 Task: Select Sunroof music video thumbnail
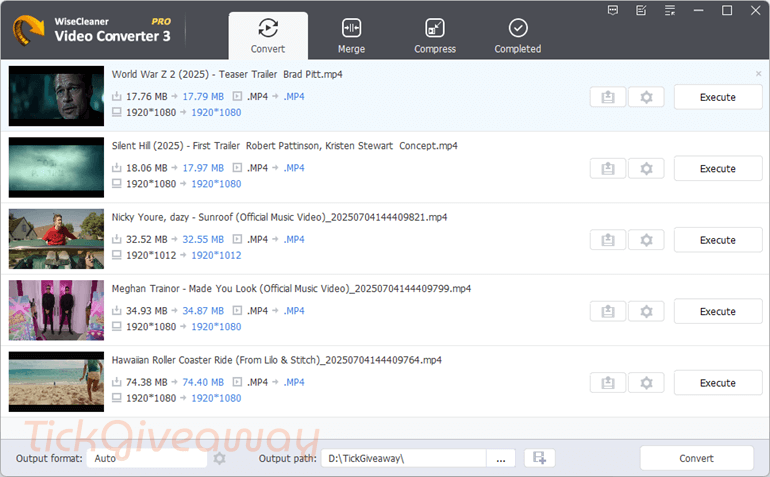tap(56, 239)
